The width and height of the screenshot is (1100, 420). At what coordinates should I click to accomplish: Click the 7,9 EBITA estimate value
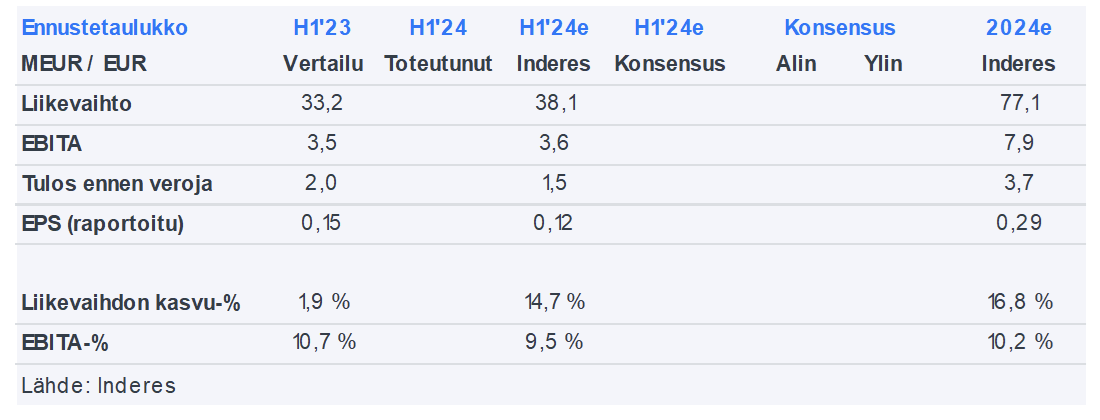[x=1018, y=143]
